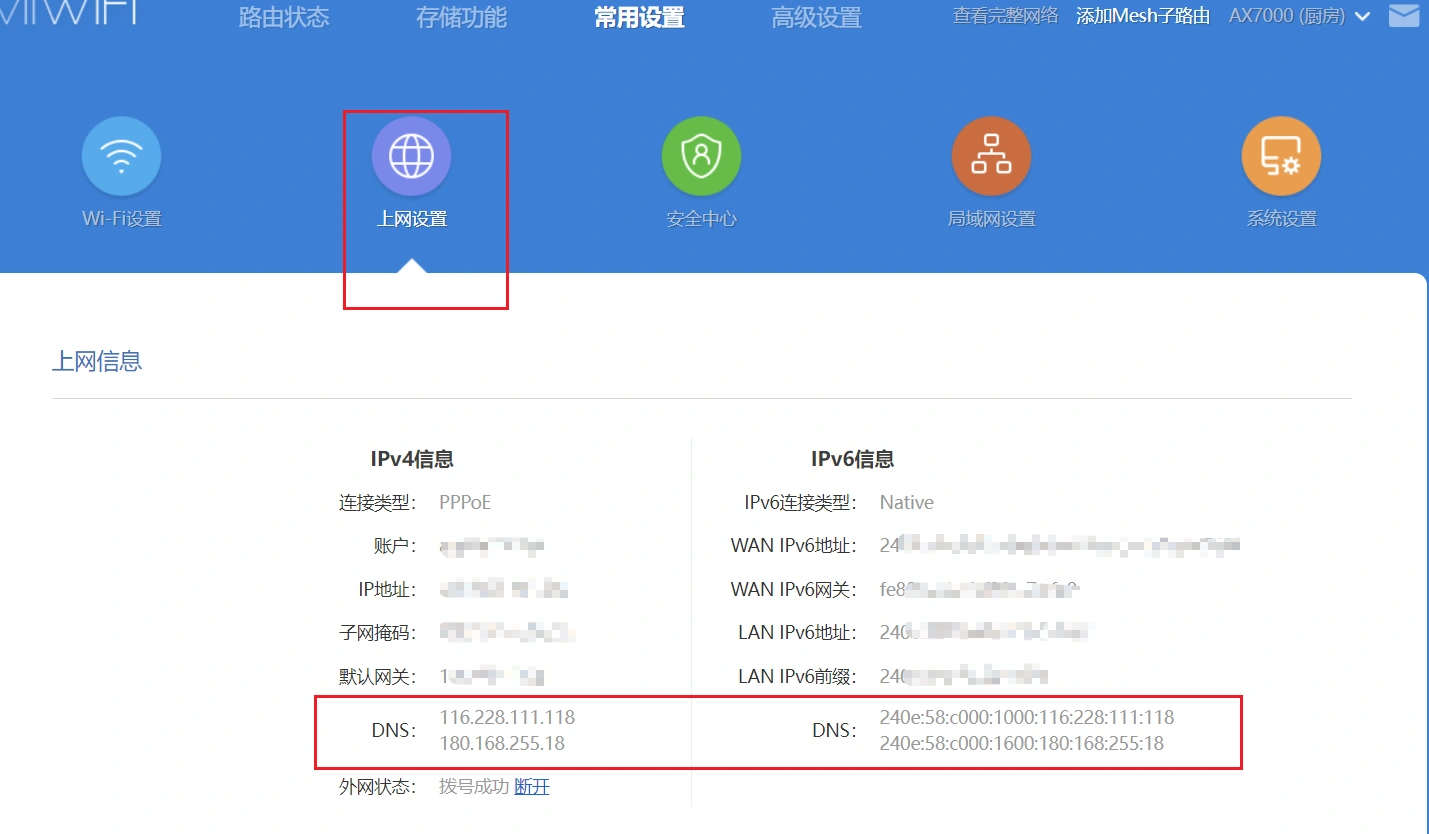Click the WAN IPv6网关 label
The height and width of the screenshot is (834, 1429).
(x=794, y=589)
